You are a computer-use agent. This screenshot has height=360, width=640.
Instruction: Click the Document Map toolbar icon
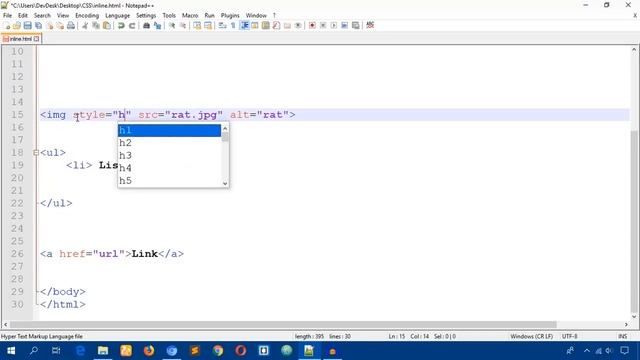pyautogui.click(x=266, y=26)
